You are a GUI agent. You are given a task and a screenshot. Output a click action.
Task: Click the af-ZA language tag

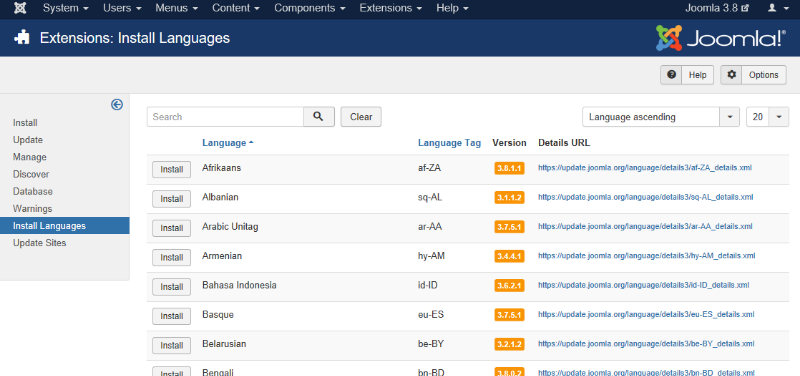point(429,168)
